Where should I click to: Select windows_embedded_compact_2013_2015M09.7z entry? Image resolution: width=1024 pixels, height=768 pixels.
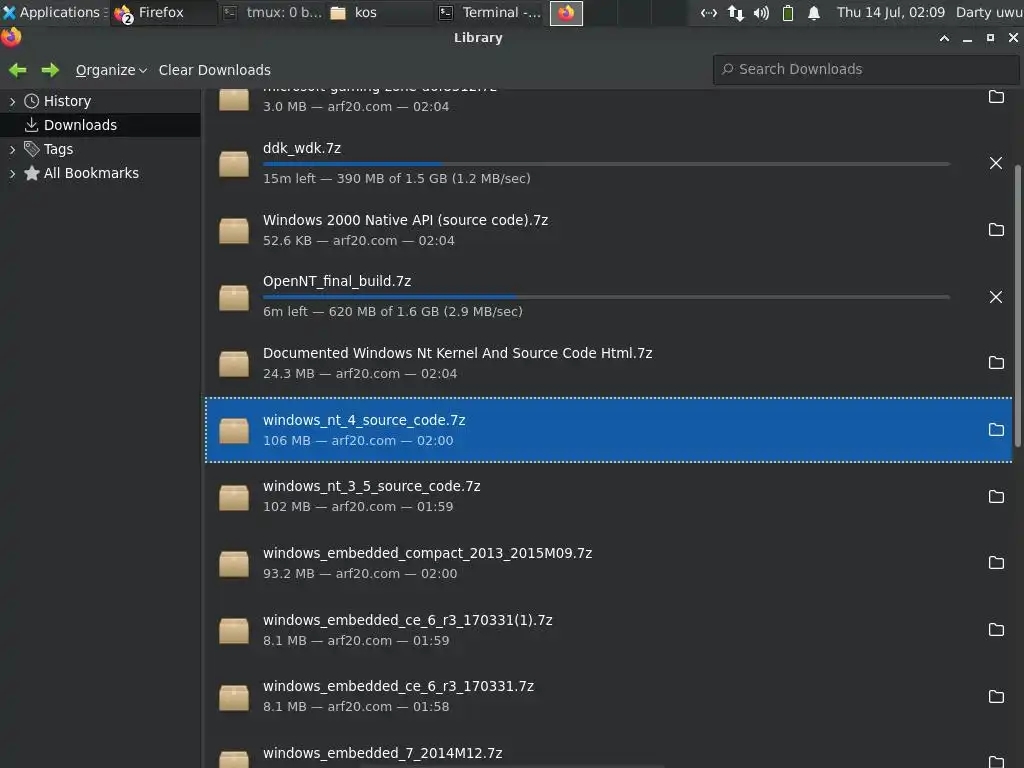click(x=609, y=562)
